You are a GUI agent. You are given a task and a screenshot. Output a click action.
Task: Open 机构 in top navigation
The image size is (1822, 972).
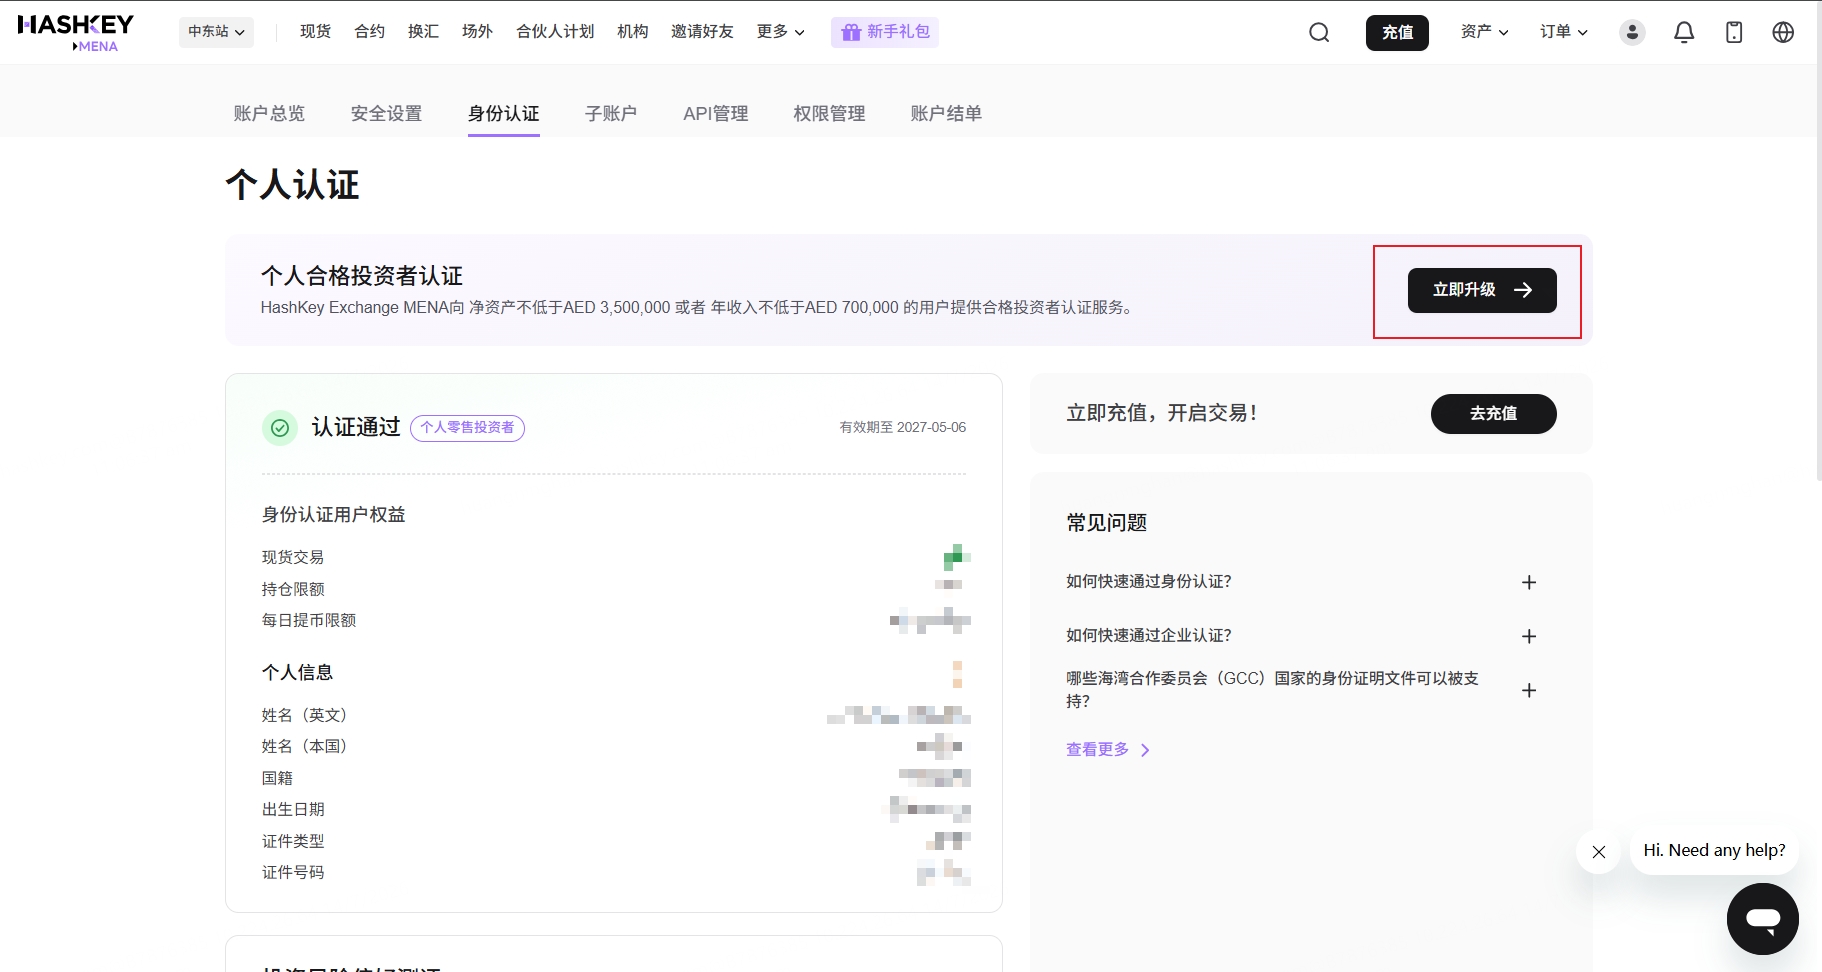click(x=633, y=32)
